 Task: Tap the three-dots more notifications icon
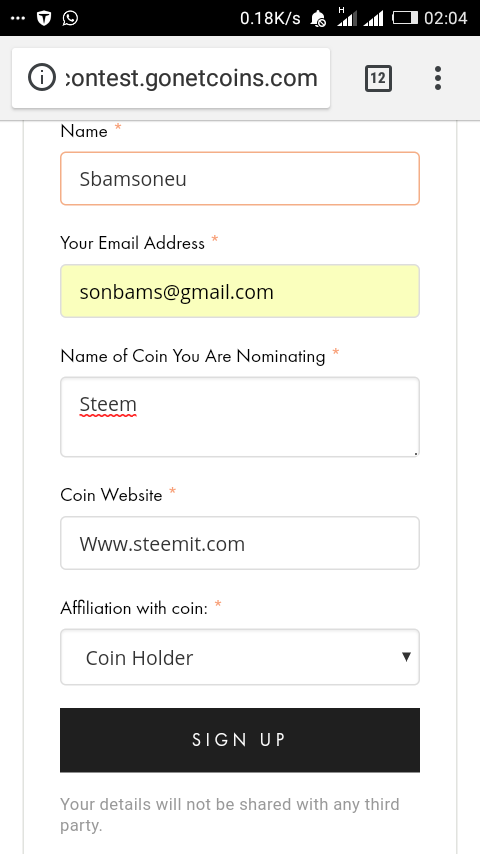tap(18, 19)
